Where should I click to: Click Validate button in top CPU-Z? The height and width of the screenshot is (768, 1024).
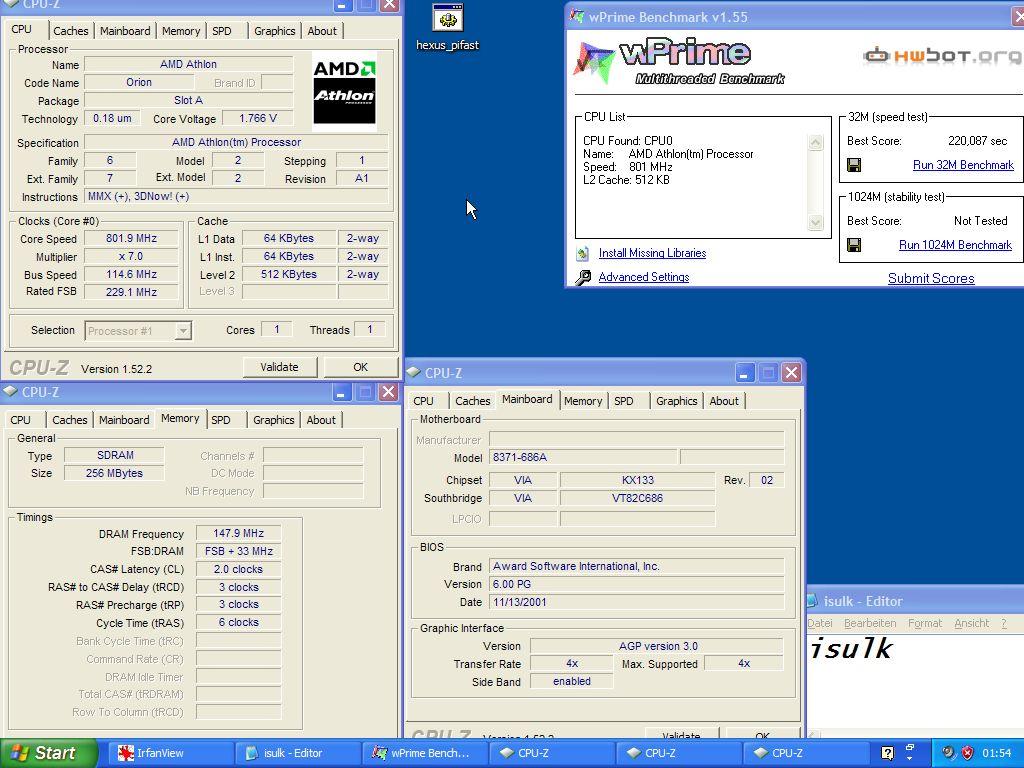(x=280, y=367)
